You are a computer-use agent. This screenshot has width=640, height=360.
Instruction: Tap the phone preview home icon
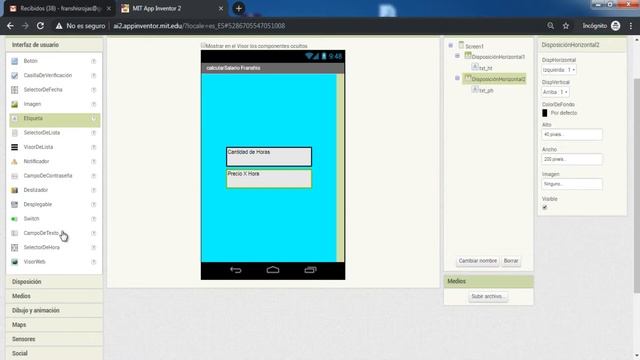click(273, 270)
